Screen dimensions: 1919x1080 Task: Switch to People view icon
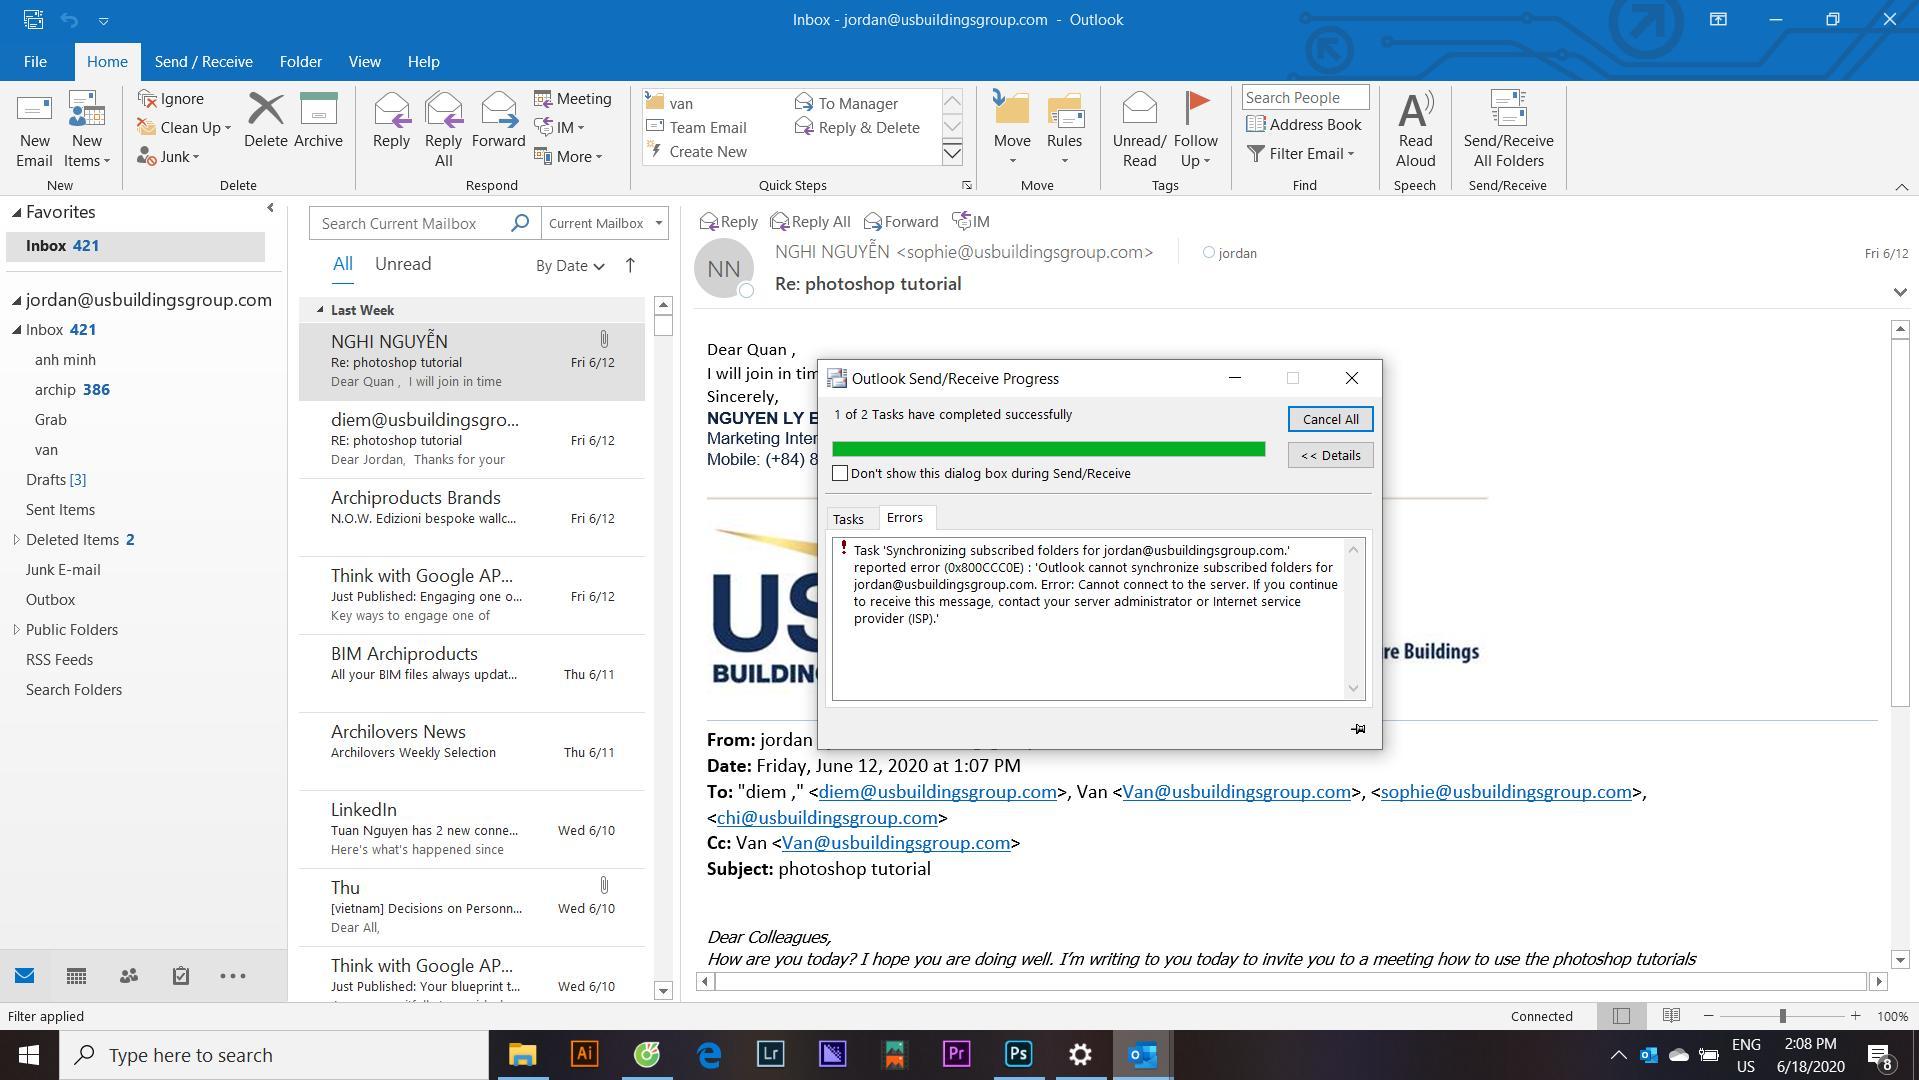128,976
